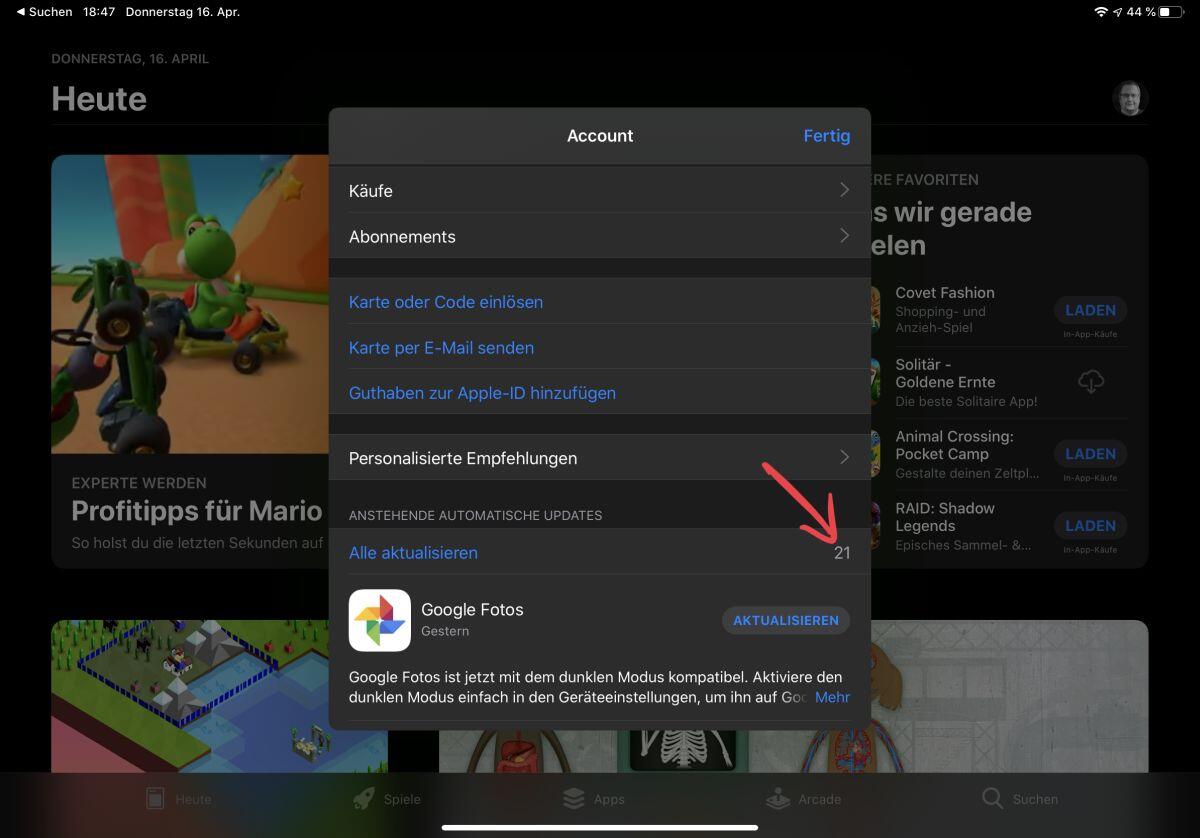Tap the Google Fotos app icon

click(379, 620)
